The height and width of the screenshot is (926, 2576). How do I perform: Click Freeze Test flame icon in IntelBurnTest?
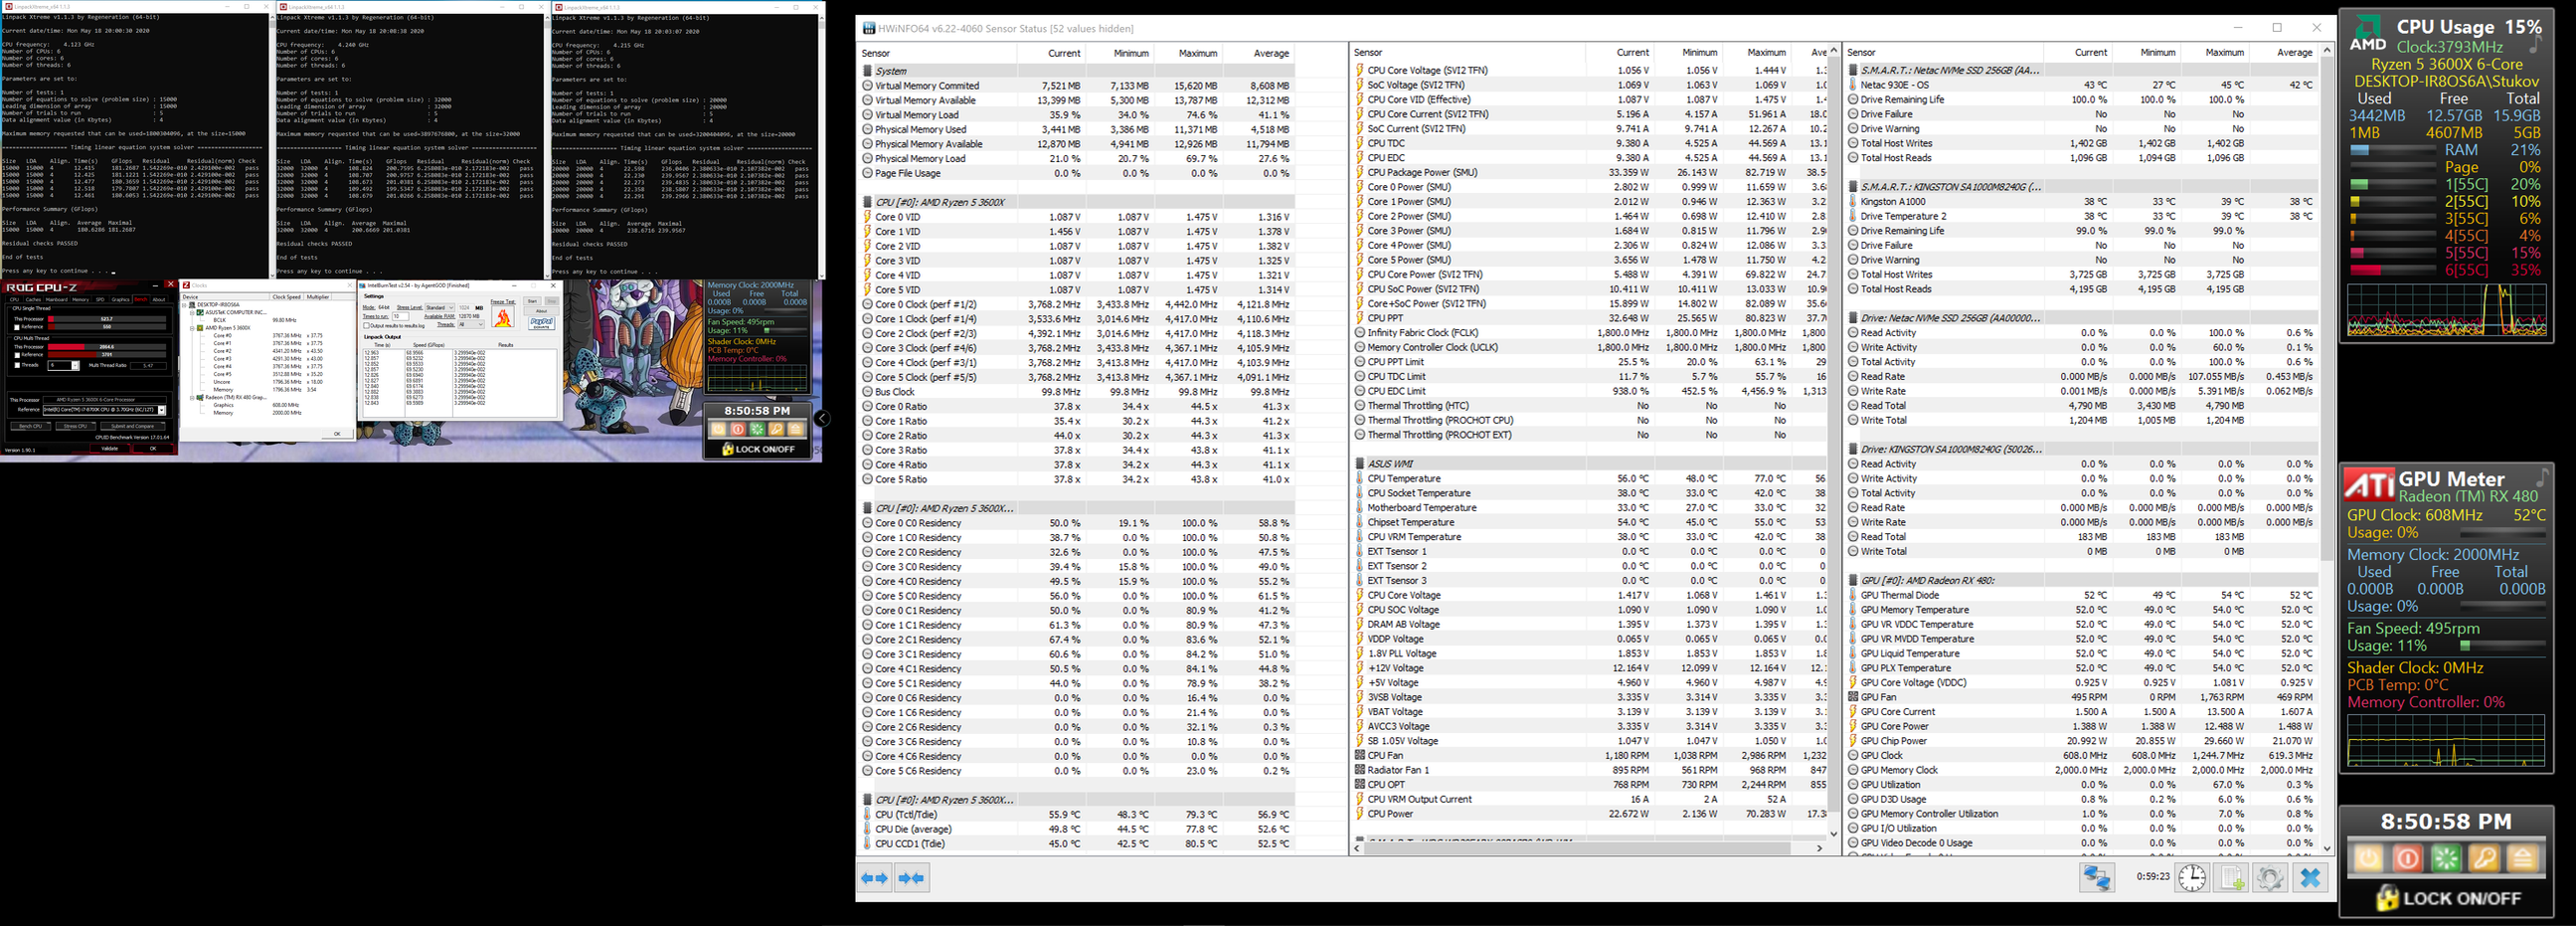coord(503,317)
